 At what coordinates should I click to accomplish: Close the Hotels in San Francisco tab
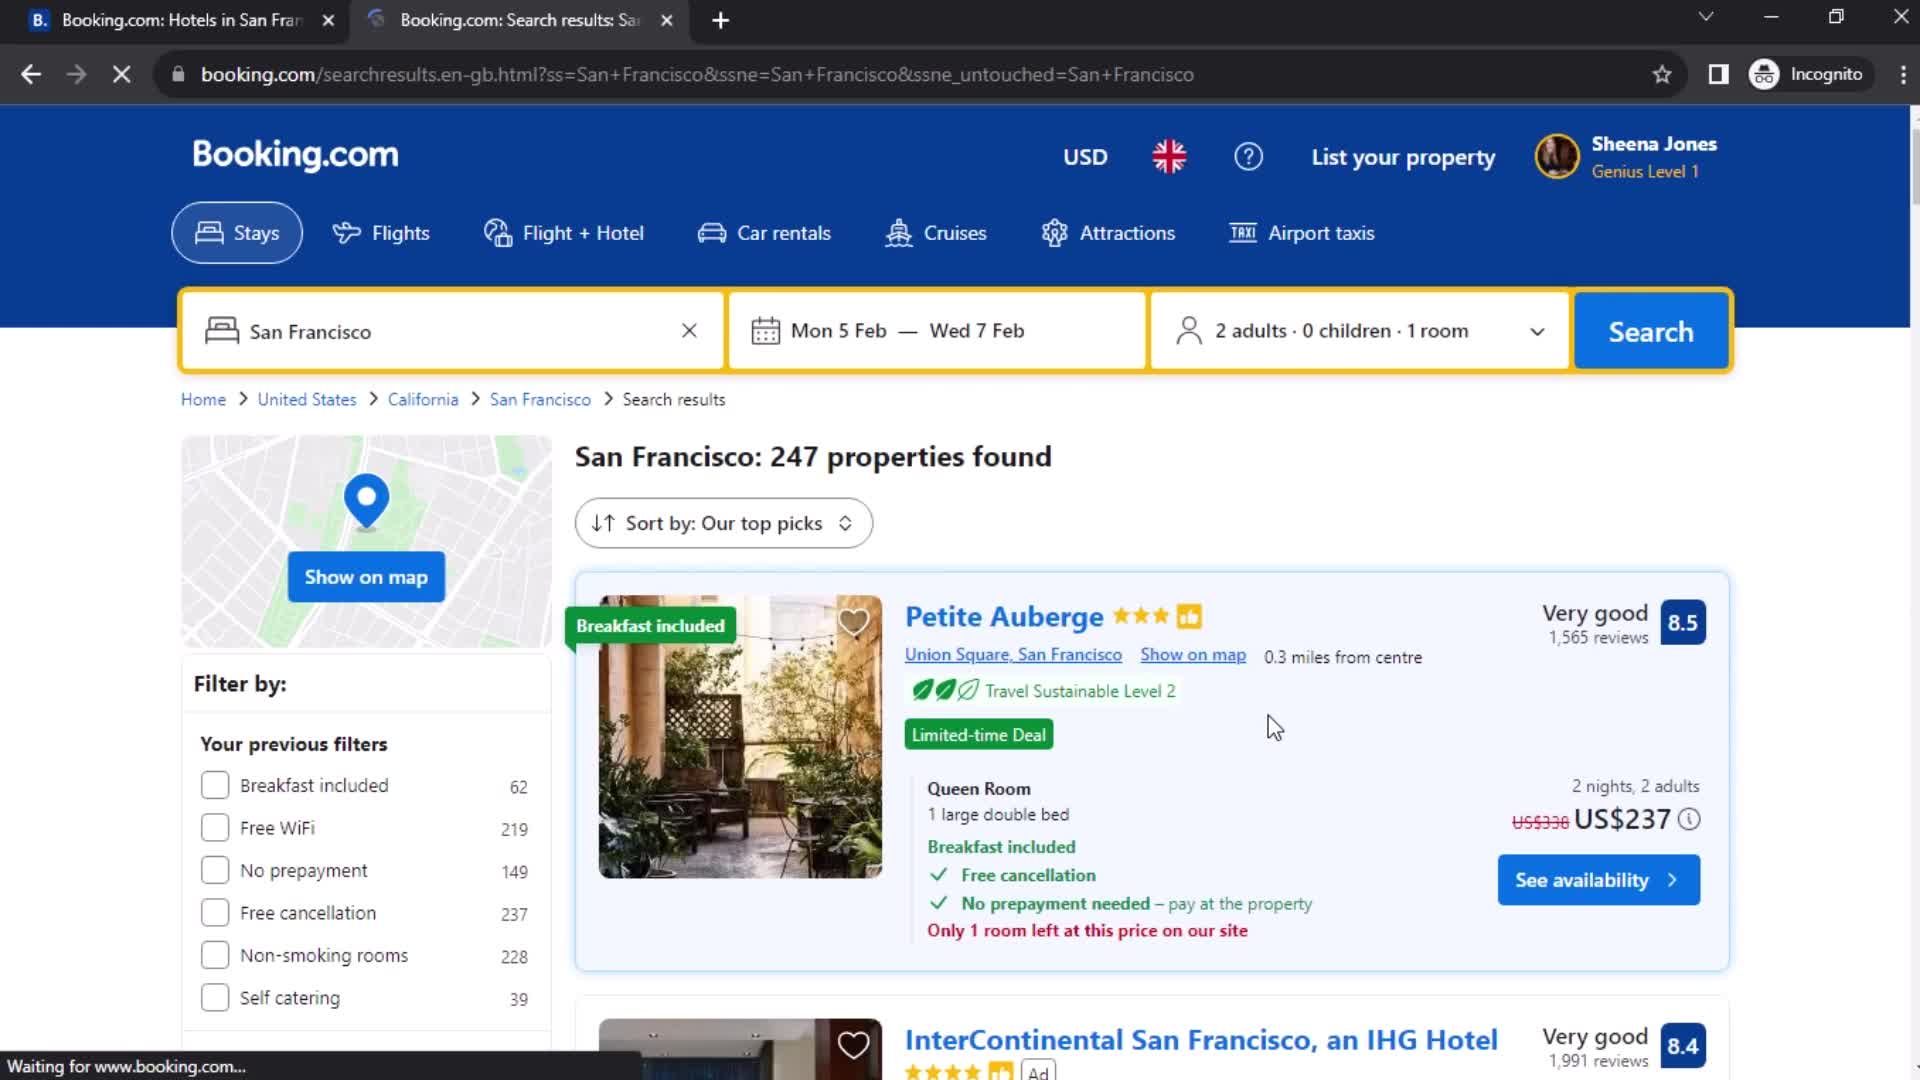328,21
